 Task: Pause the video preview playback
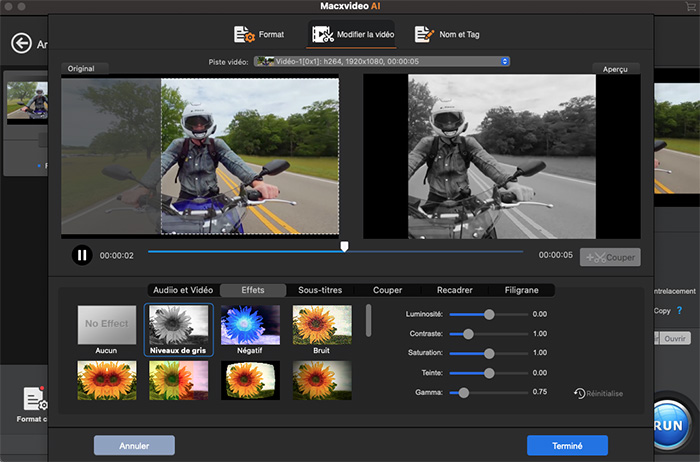[81, 255]
